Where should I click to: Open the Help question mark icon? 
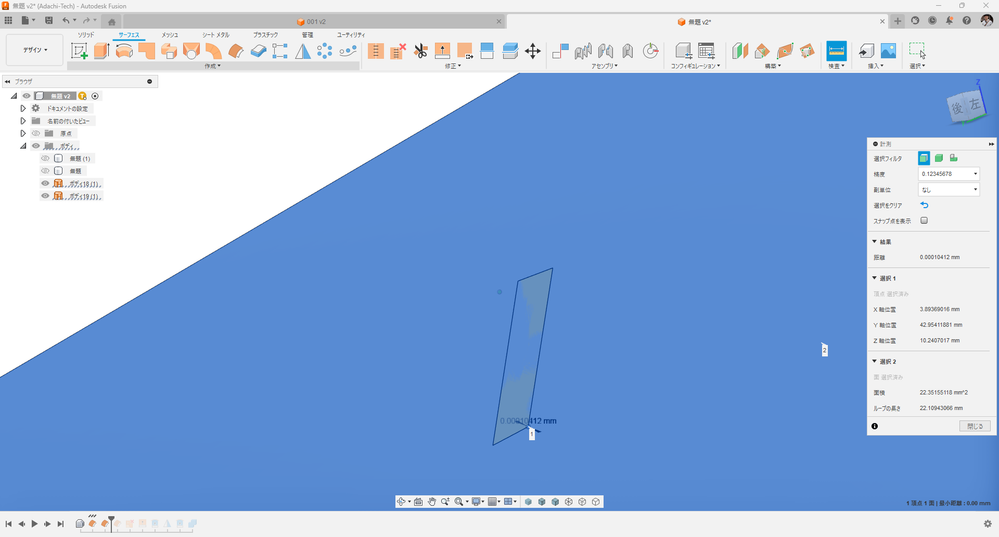pyautogui.click(x=967, y=20)
